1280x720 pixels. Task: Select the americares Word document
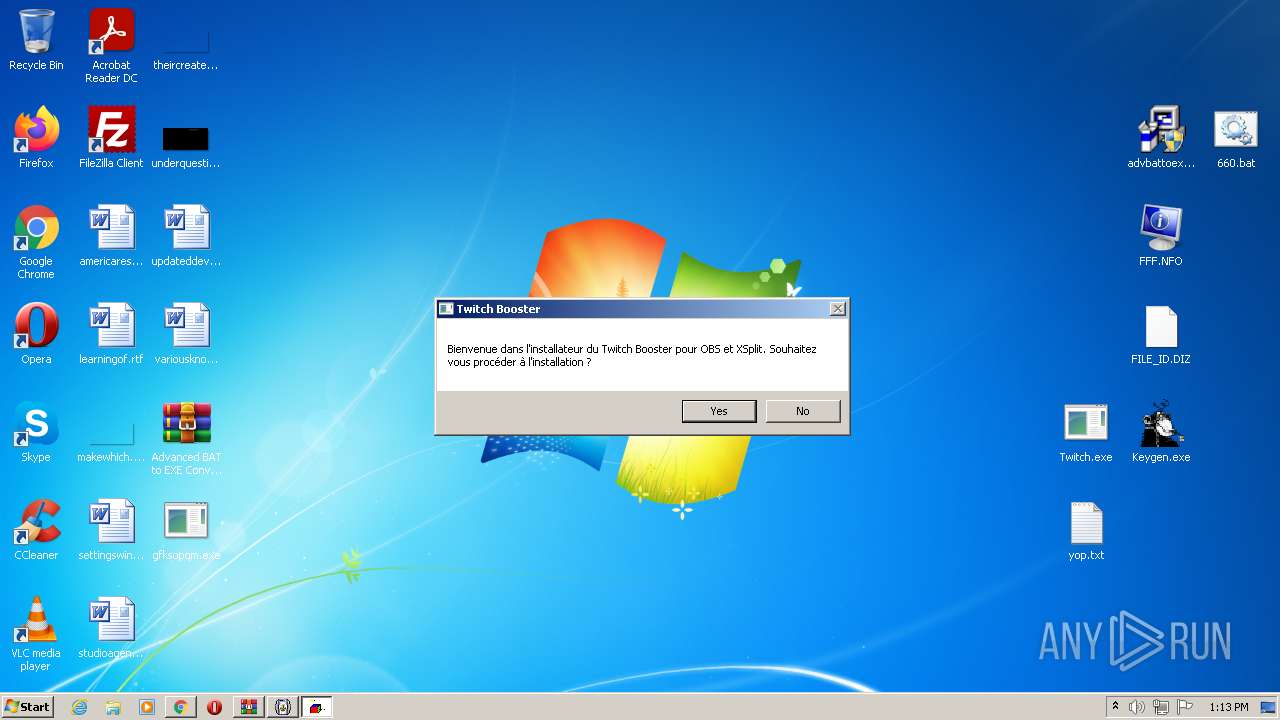[x=111, y=236]
